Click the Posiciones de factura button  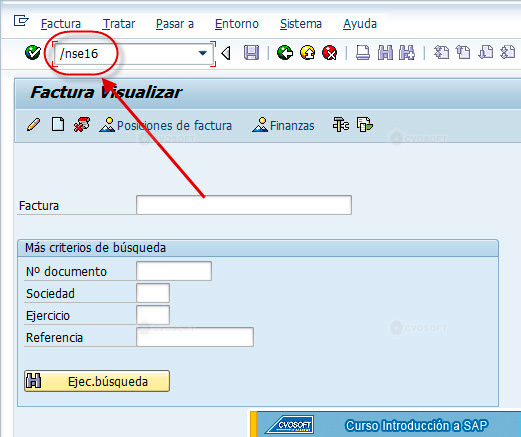pos(166,125)
